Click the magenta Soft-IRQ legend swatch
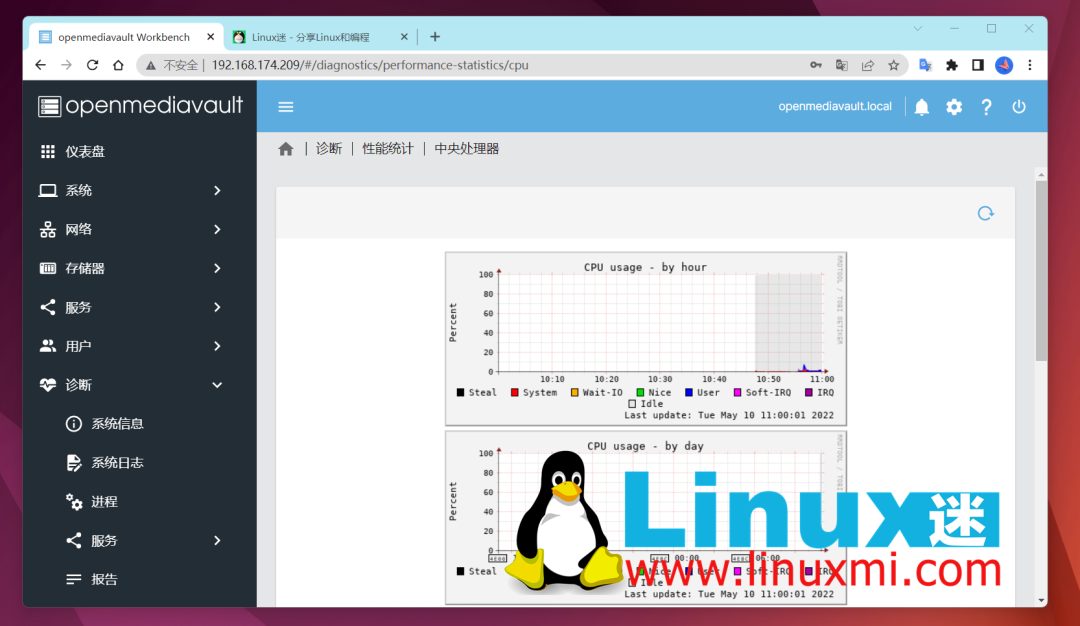 tap(738, 393)
